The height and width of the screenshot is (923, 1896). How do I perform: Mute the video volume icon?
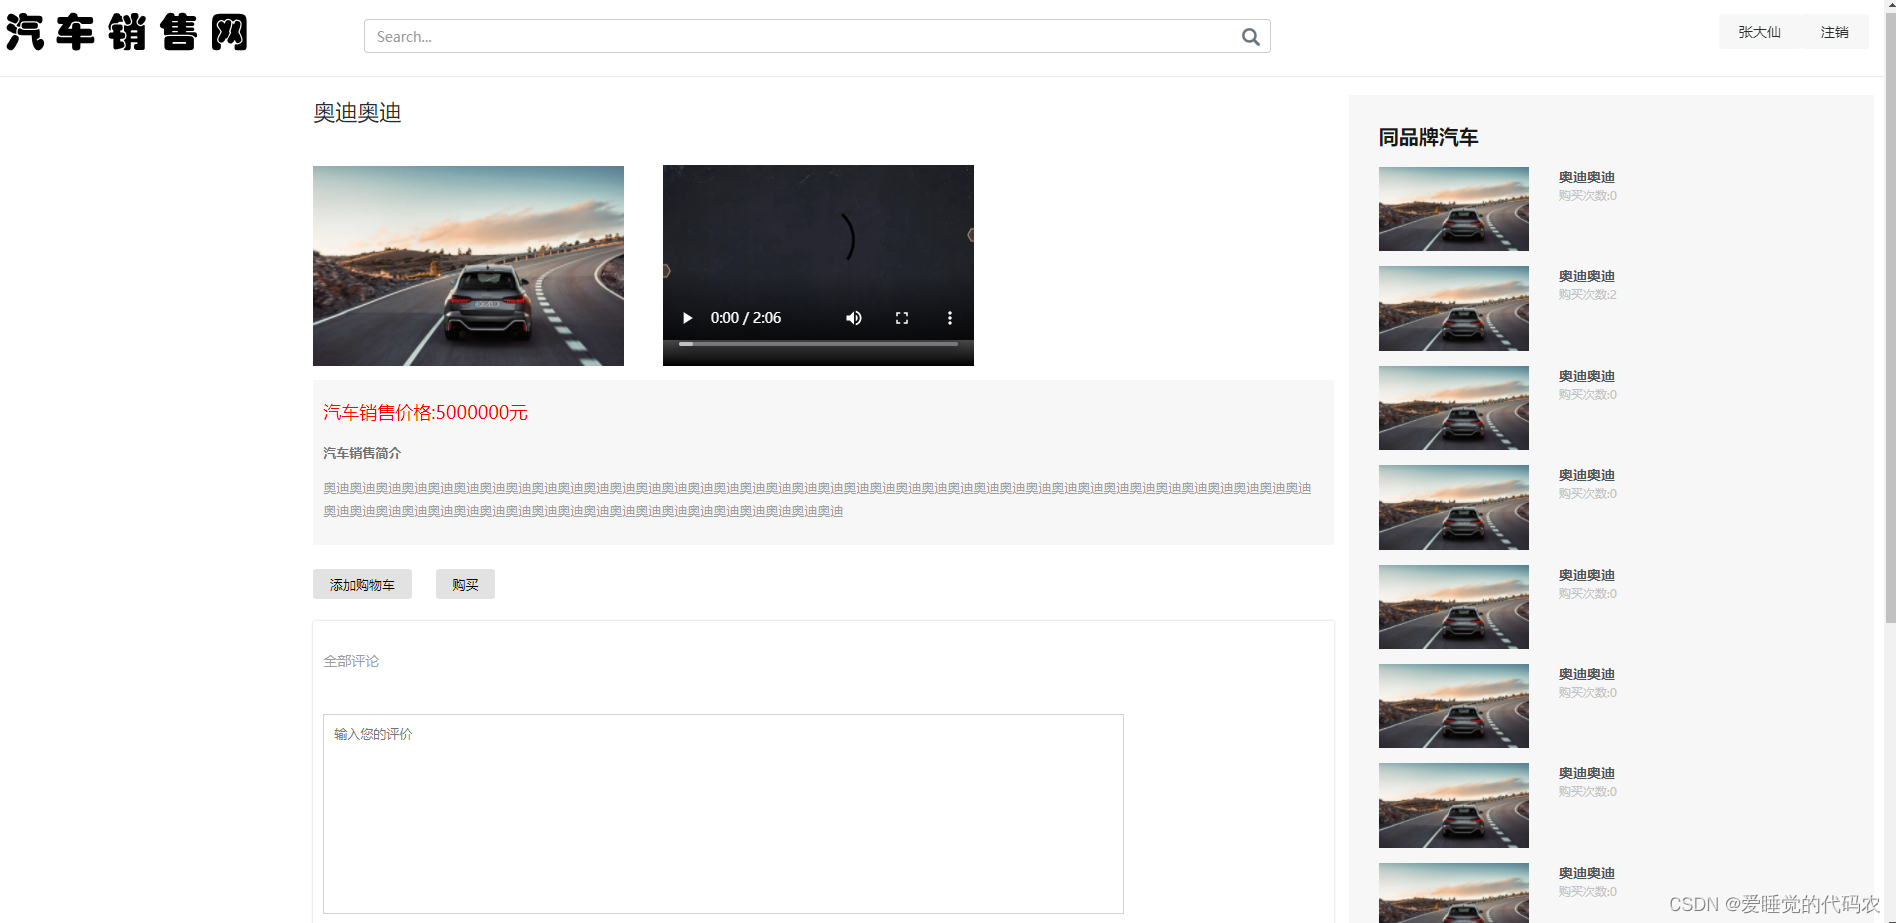point(853,318)
